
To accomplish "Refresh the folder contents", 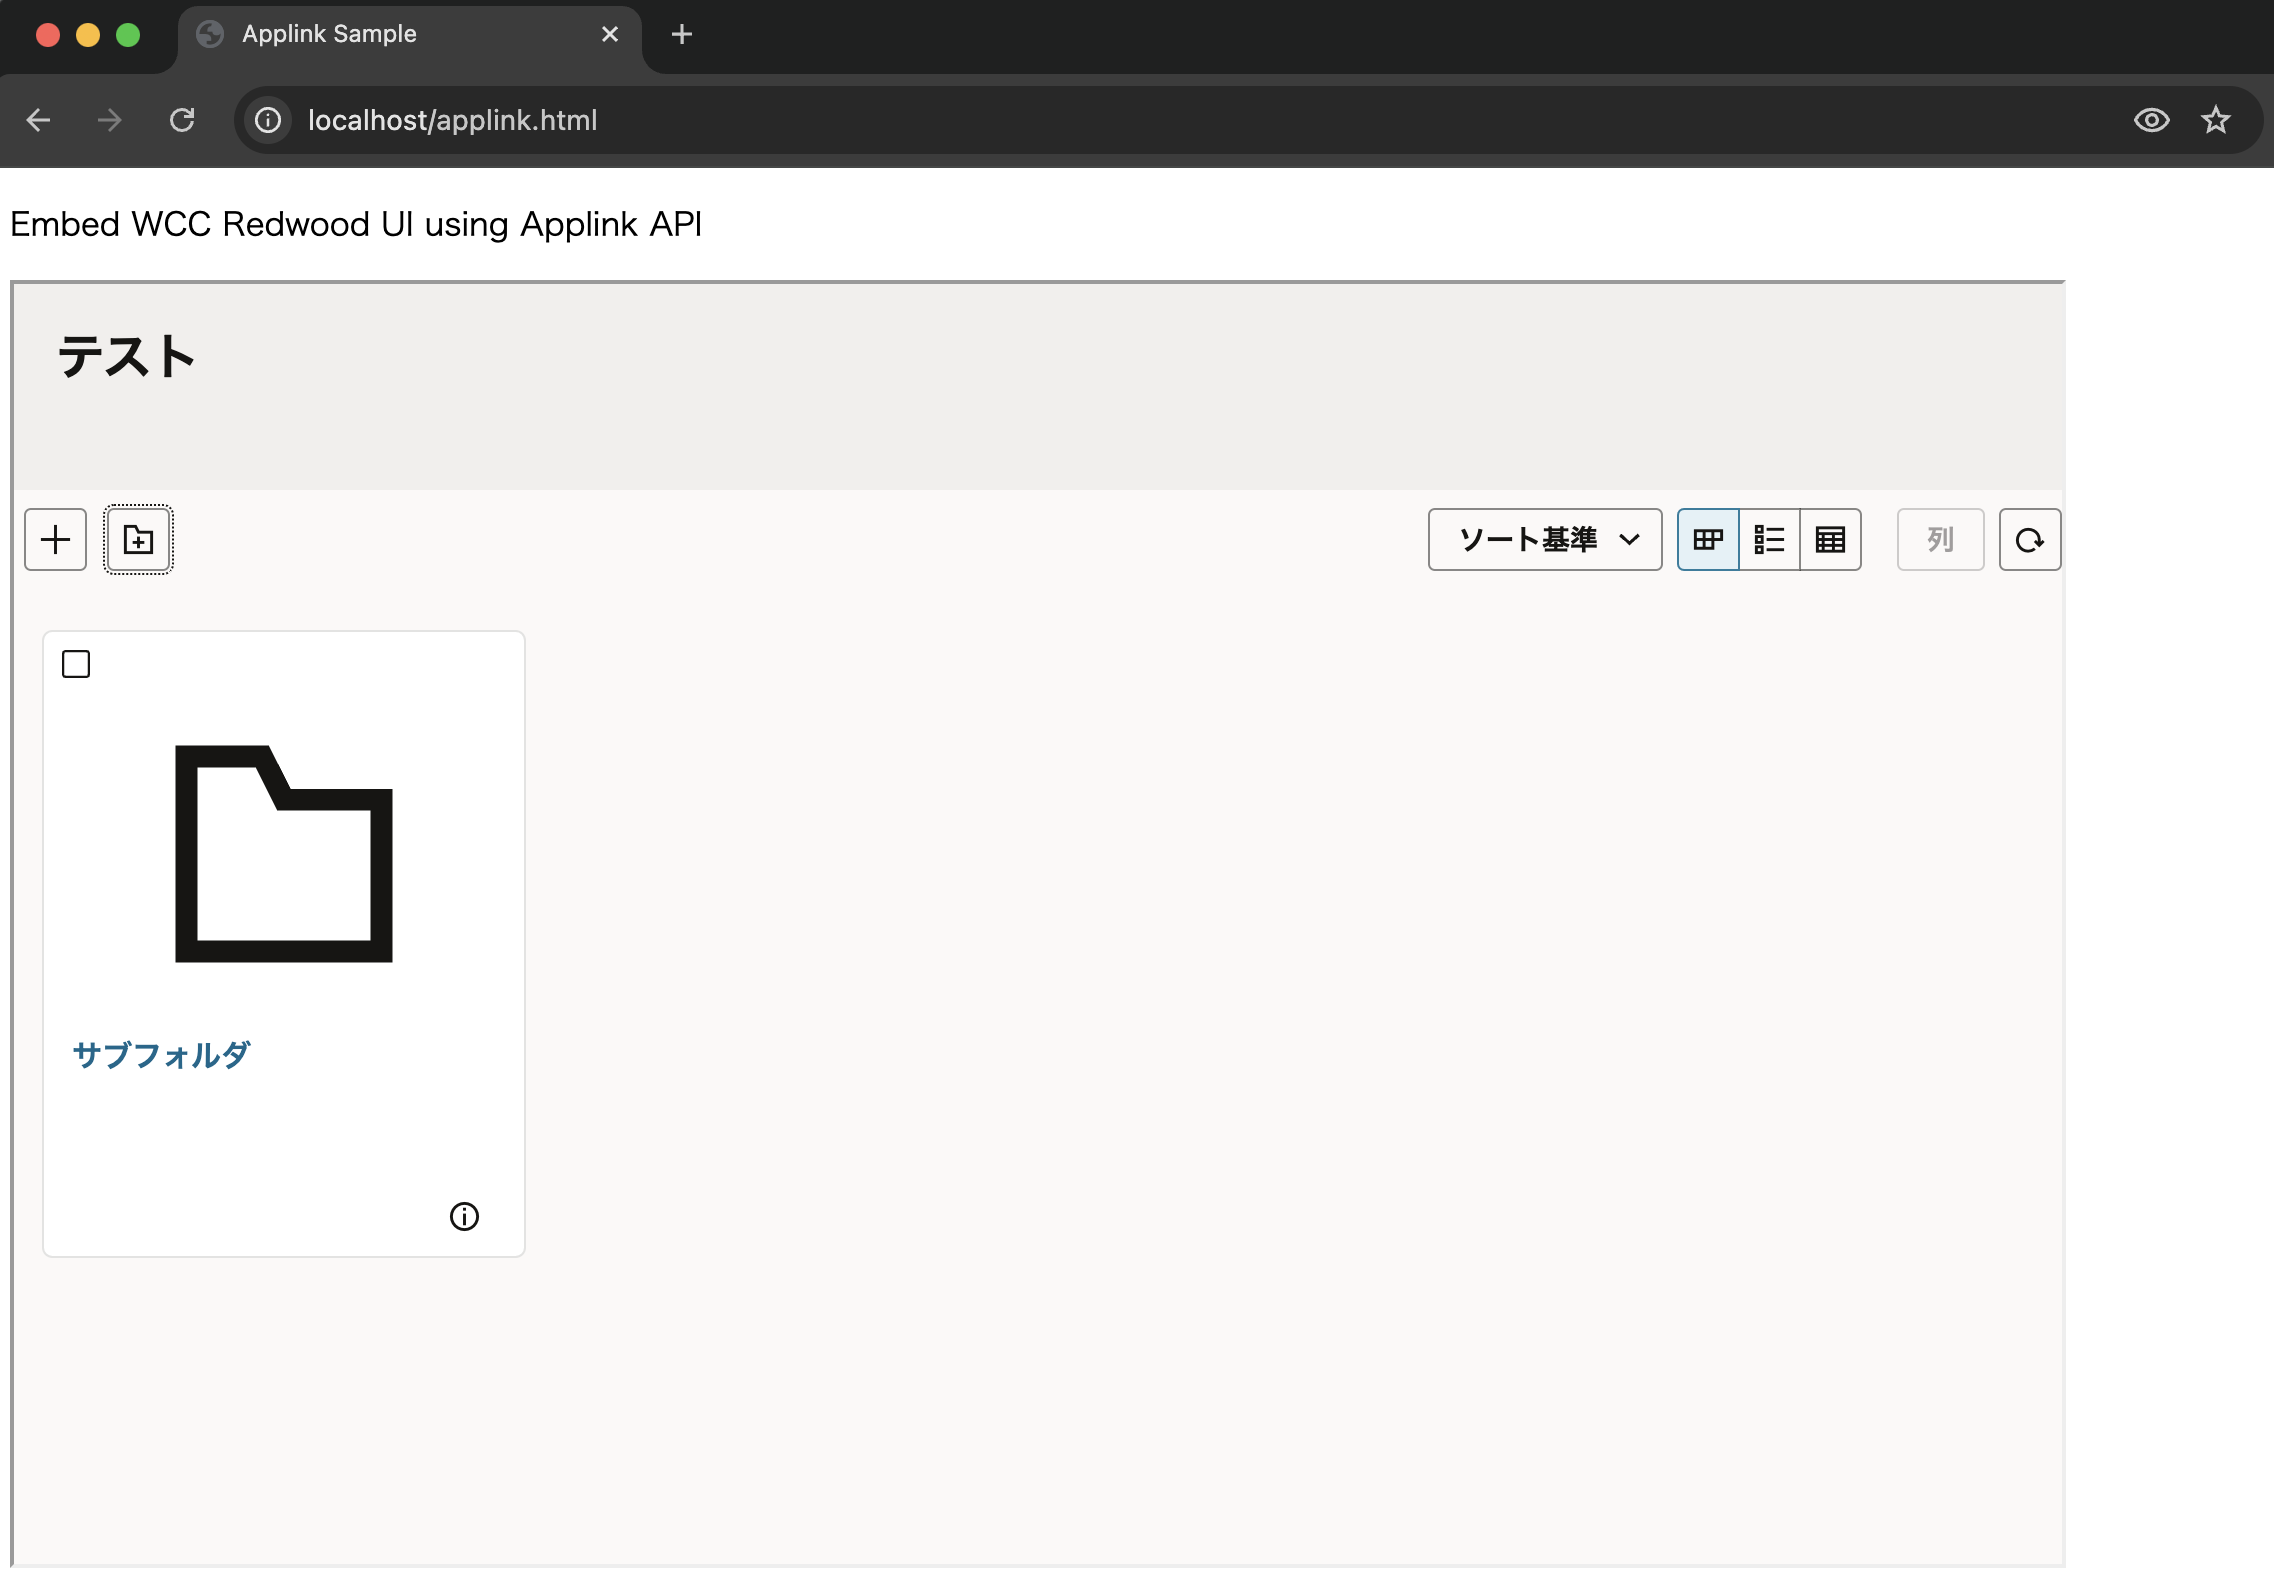I will coord(2029,540).
